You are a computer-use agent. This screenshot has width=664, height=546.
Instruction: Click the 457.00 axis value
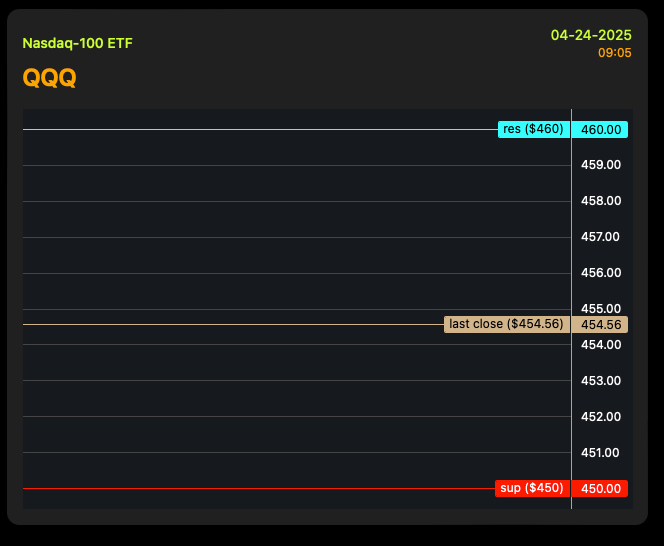click(600, 237)
